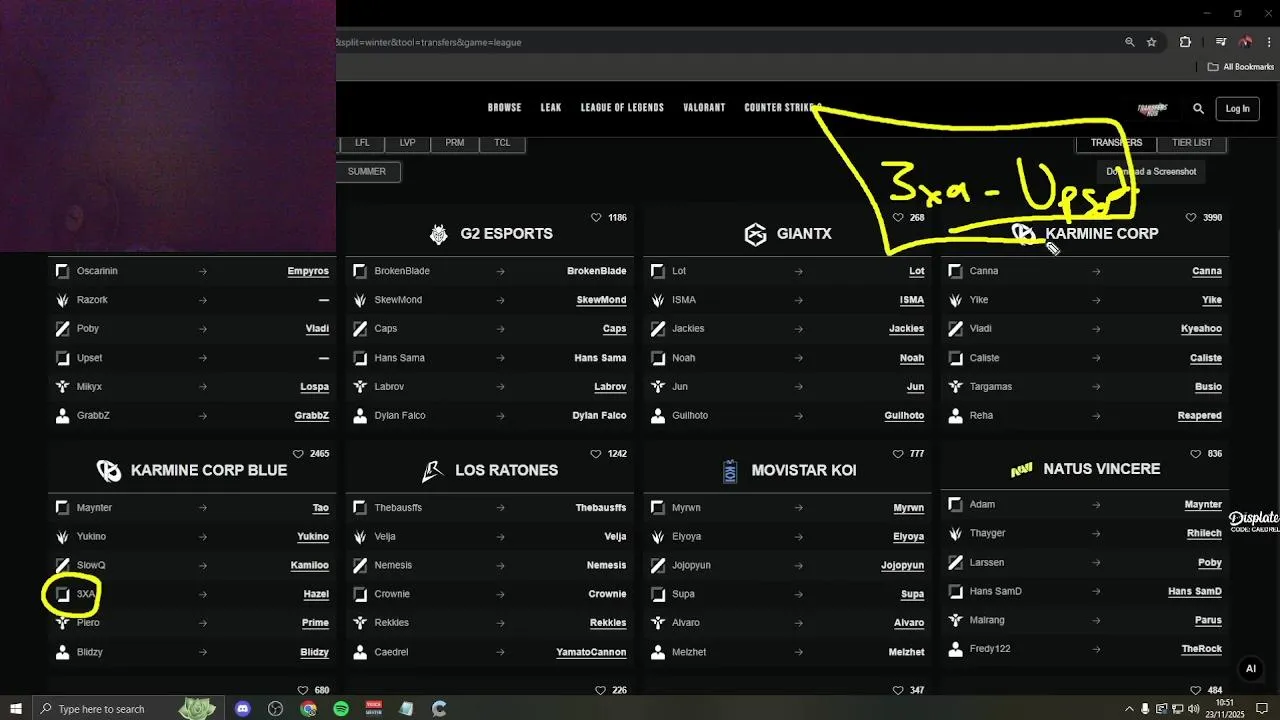
Task: Open Spotify from the taskbar
Action: (341, 709)
